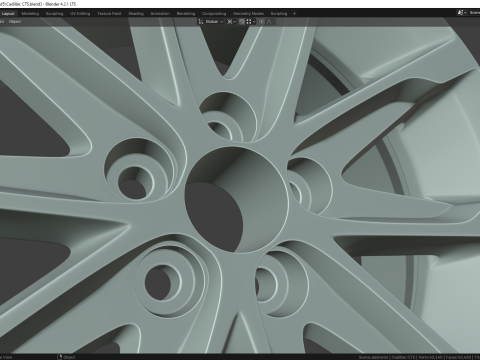This screenshot has height=360, width=480.
Task: Expand the snapping options dropdown arrow
Action: click(254, 22)
